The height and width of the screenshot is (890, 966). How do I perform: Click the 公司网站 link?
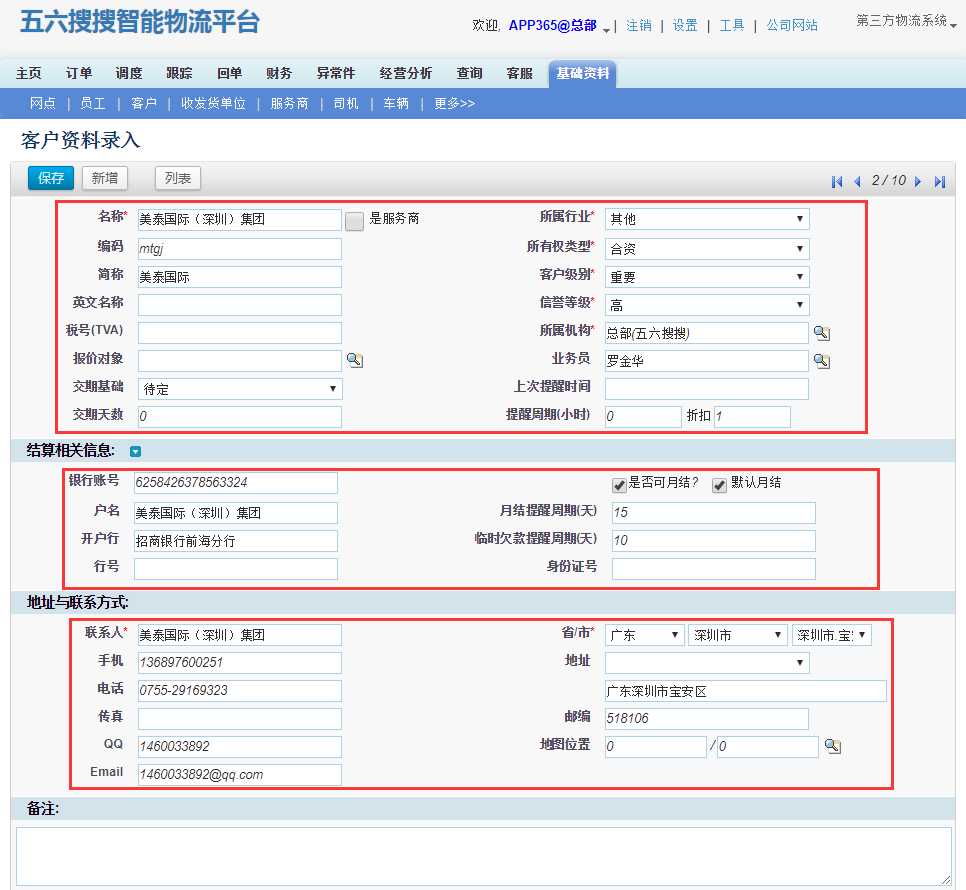[x=791, y=25]
